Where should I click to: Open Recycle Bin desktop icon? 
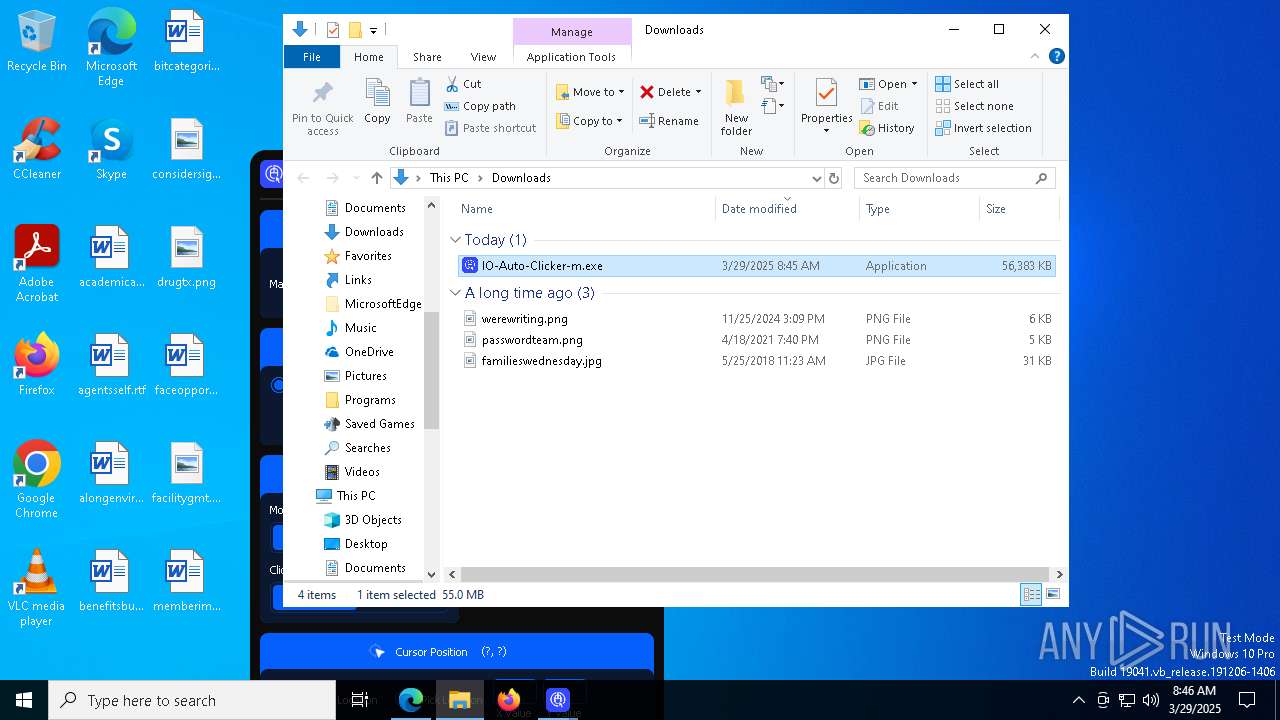[x=37, y=42]
